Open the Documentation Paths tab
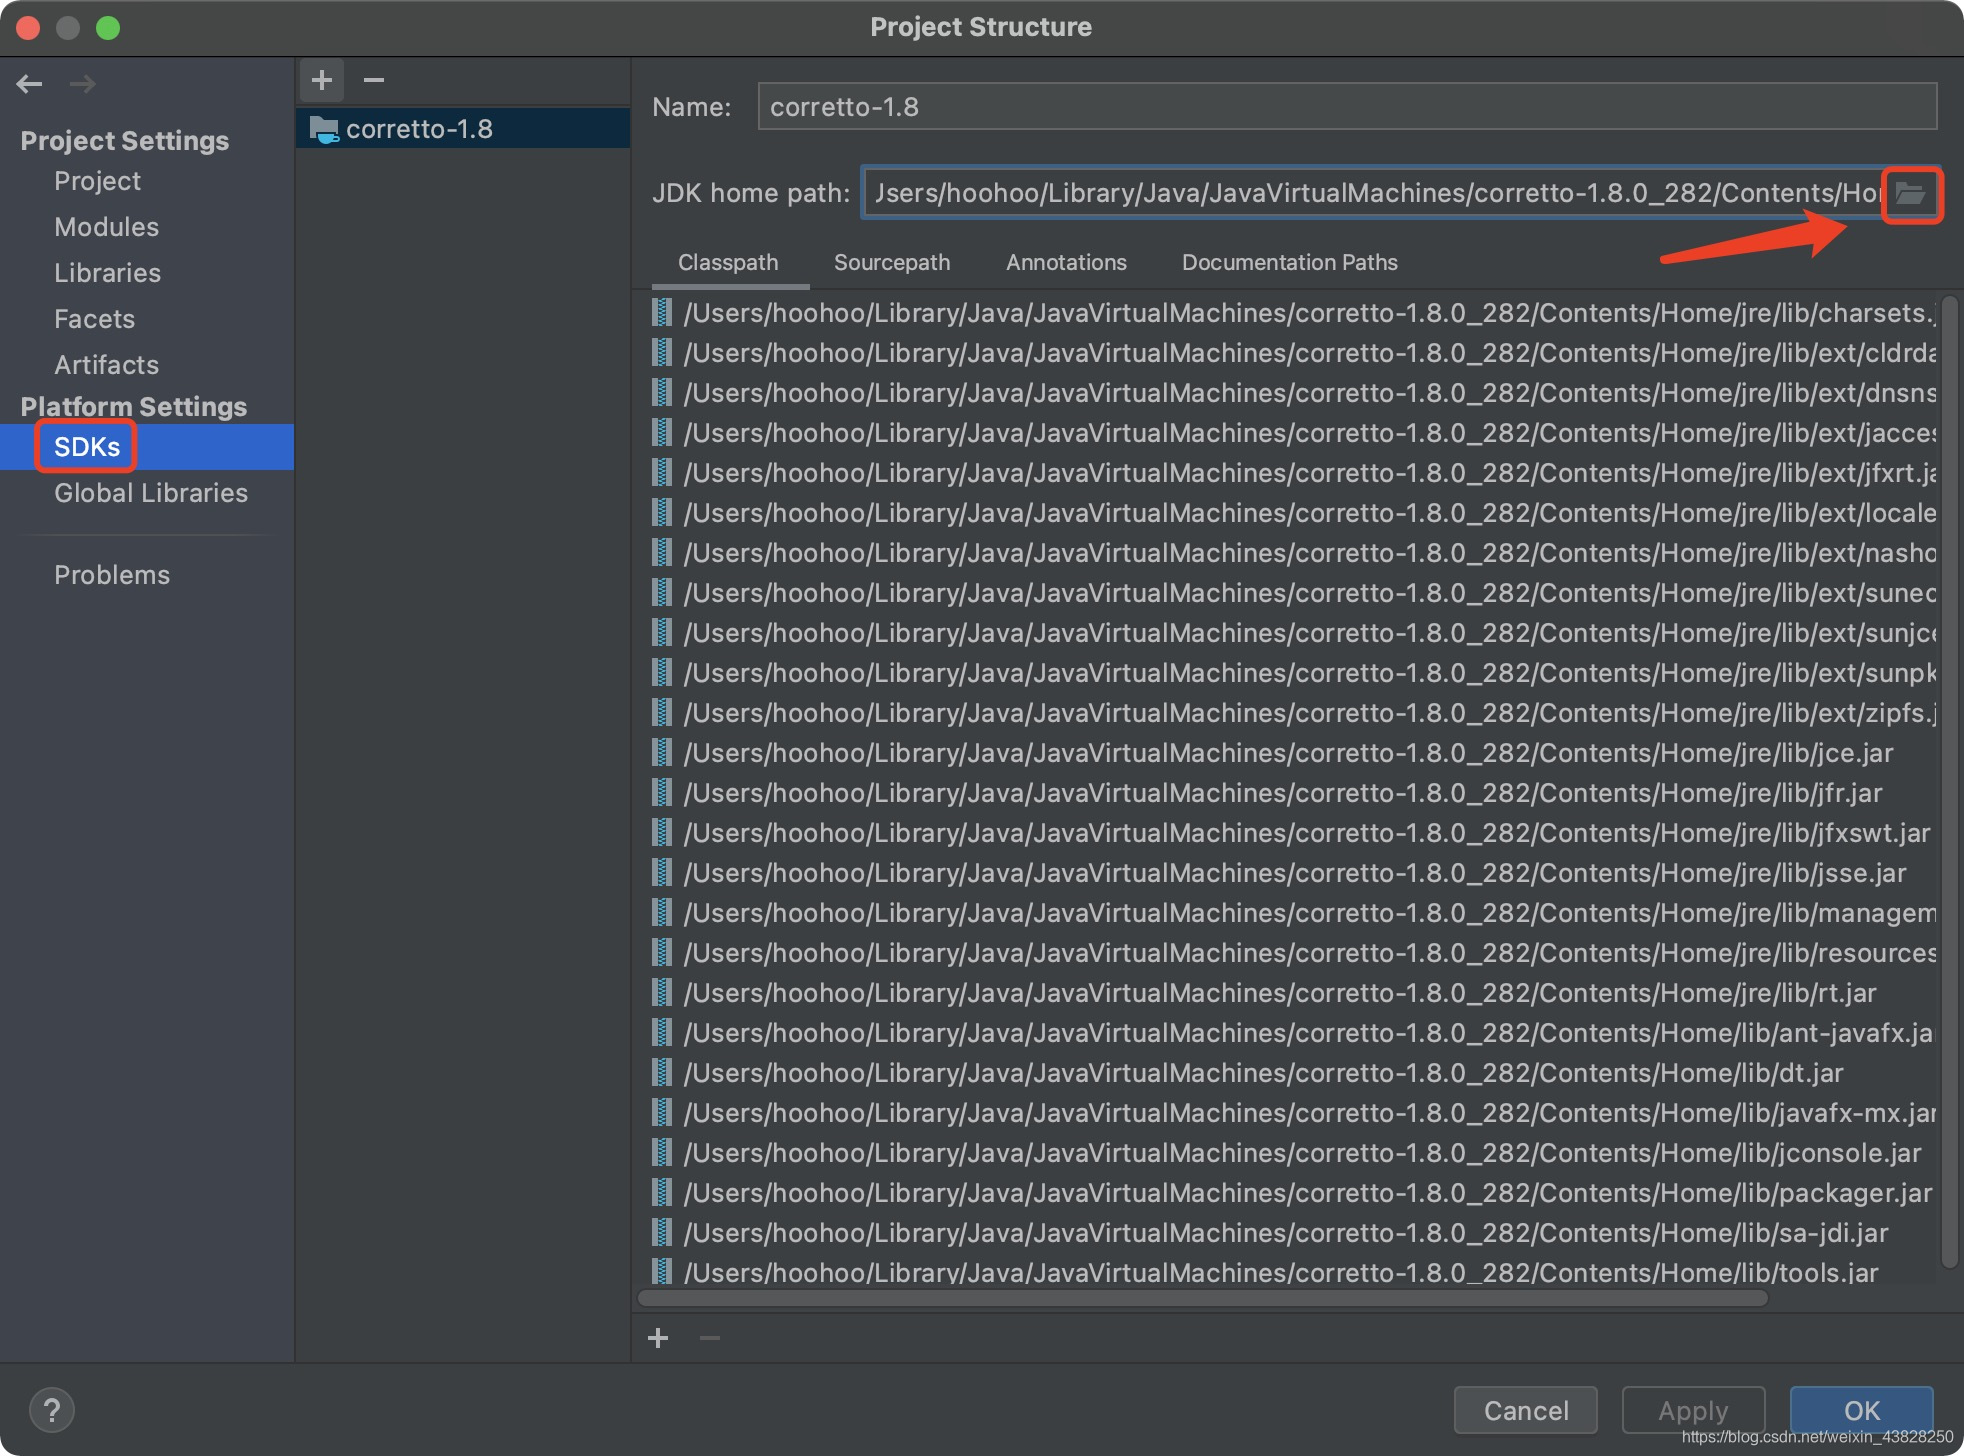Screen dimensions: 1964x1456 1290,263
